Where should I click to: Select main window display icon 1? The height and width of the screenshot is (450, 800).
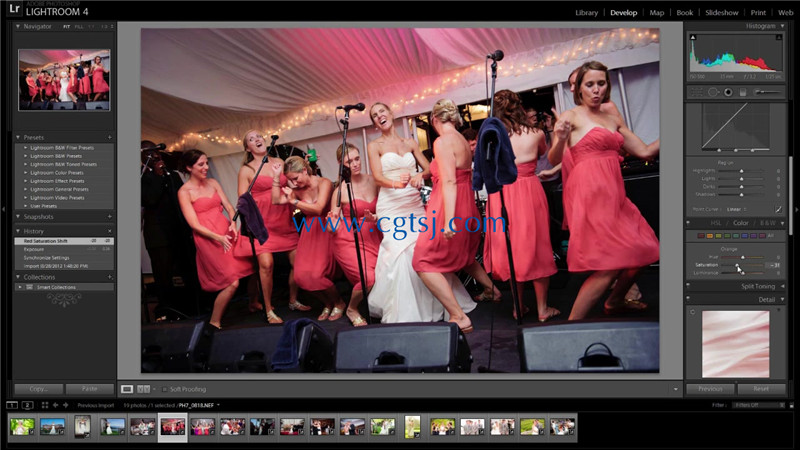(12, 405)
